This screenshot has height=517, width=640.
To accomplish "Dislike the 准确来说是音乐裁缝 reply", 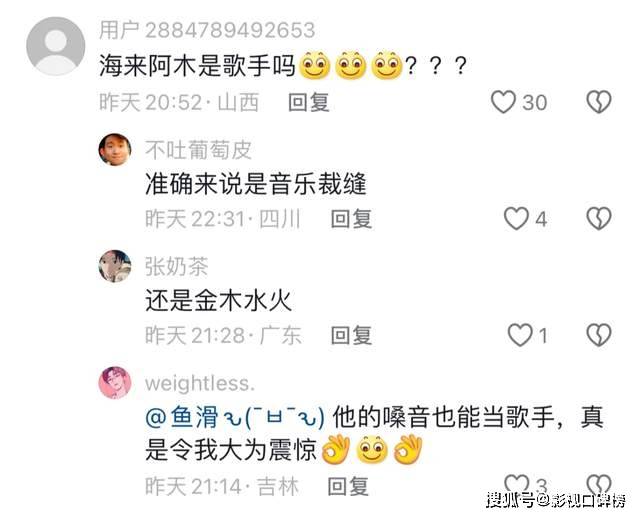I will point(599,218).
